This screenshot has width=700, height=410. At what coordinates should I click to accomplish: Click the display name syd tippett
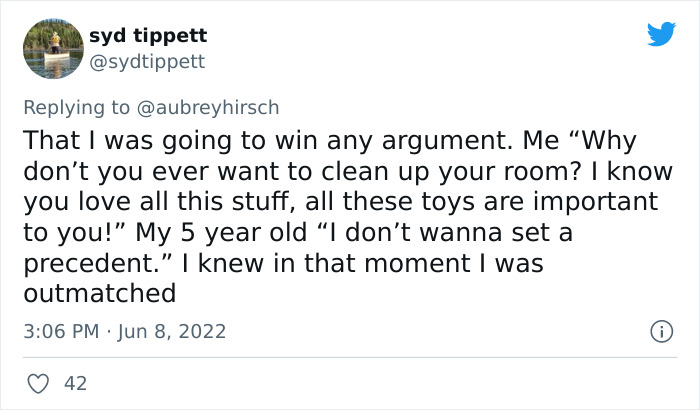(x=148, y=35)
